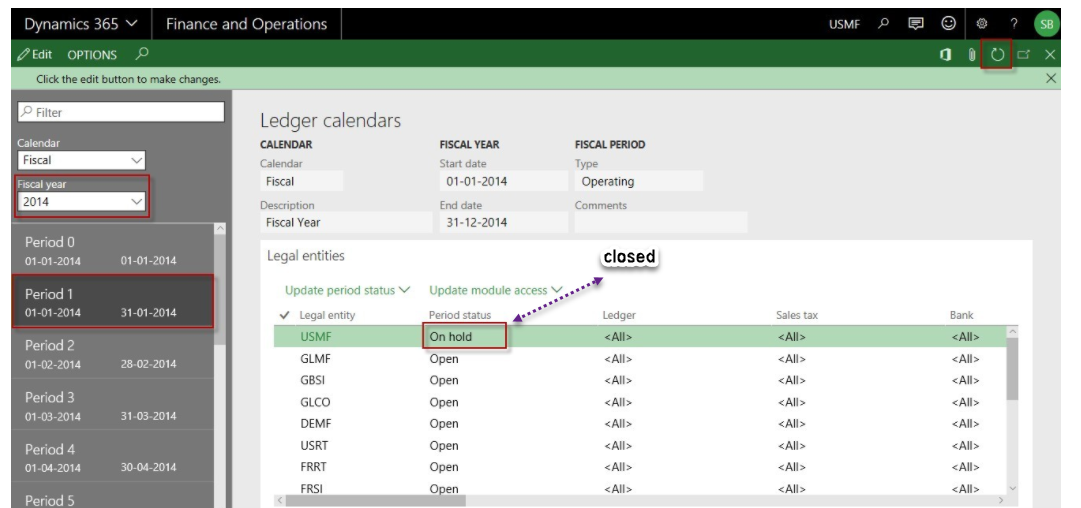Open the OPTIONS menu

[x=92, y=54]
